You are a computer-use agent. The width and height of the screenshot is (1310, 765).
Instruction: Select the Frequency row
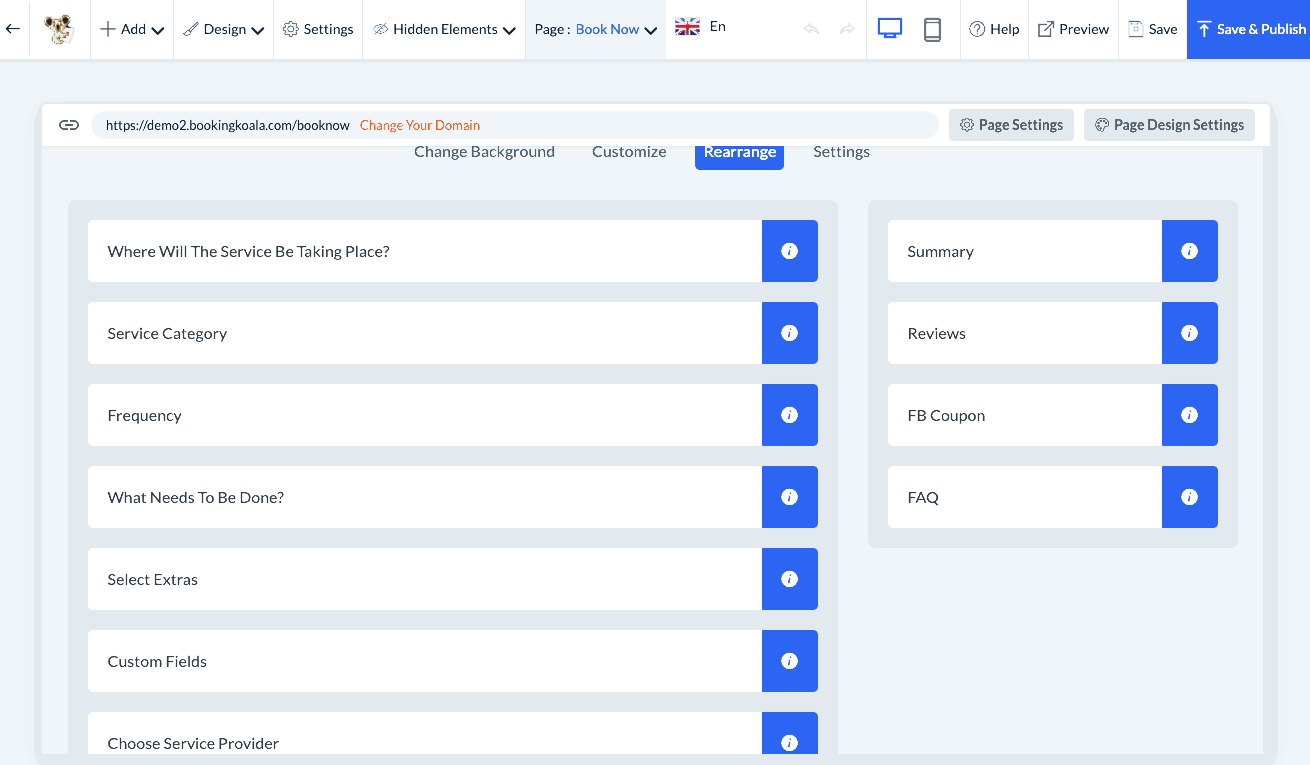[453, 415]
